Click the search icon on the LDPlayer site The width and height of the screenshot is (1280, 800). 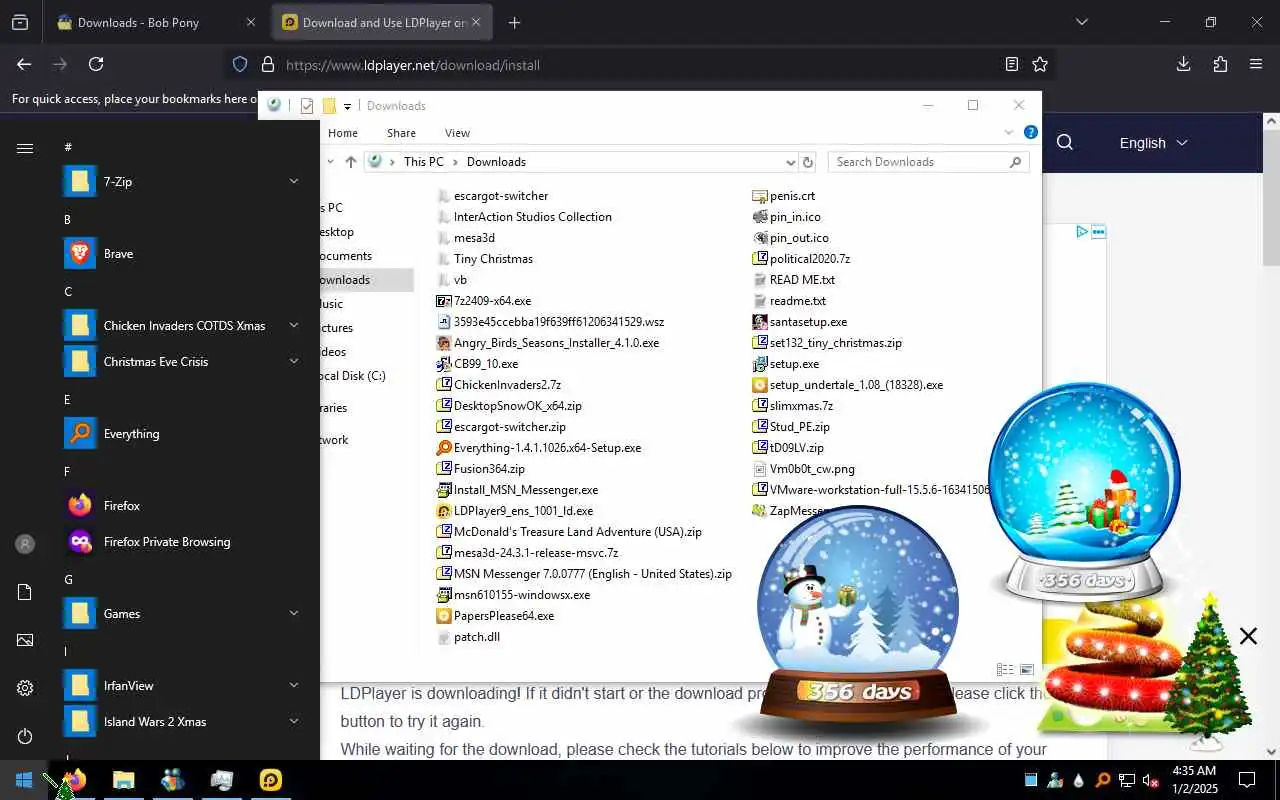tap(1065, 143)
